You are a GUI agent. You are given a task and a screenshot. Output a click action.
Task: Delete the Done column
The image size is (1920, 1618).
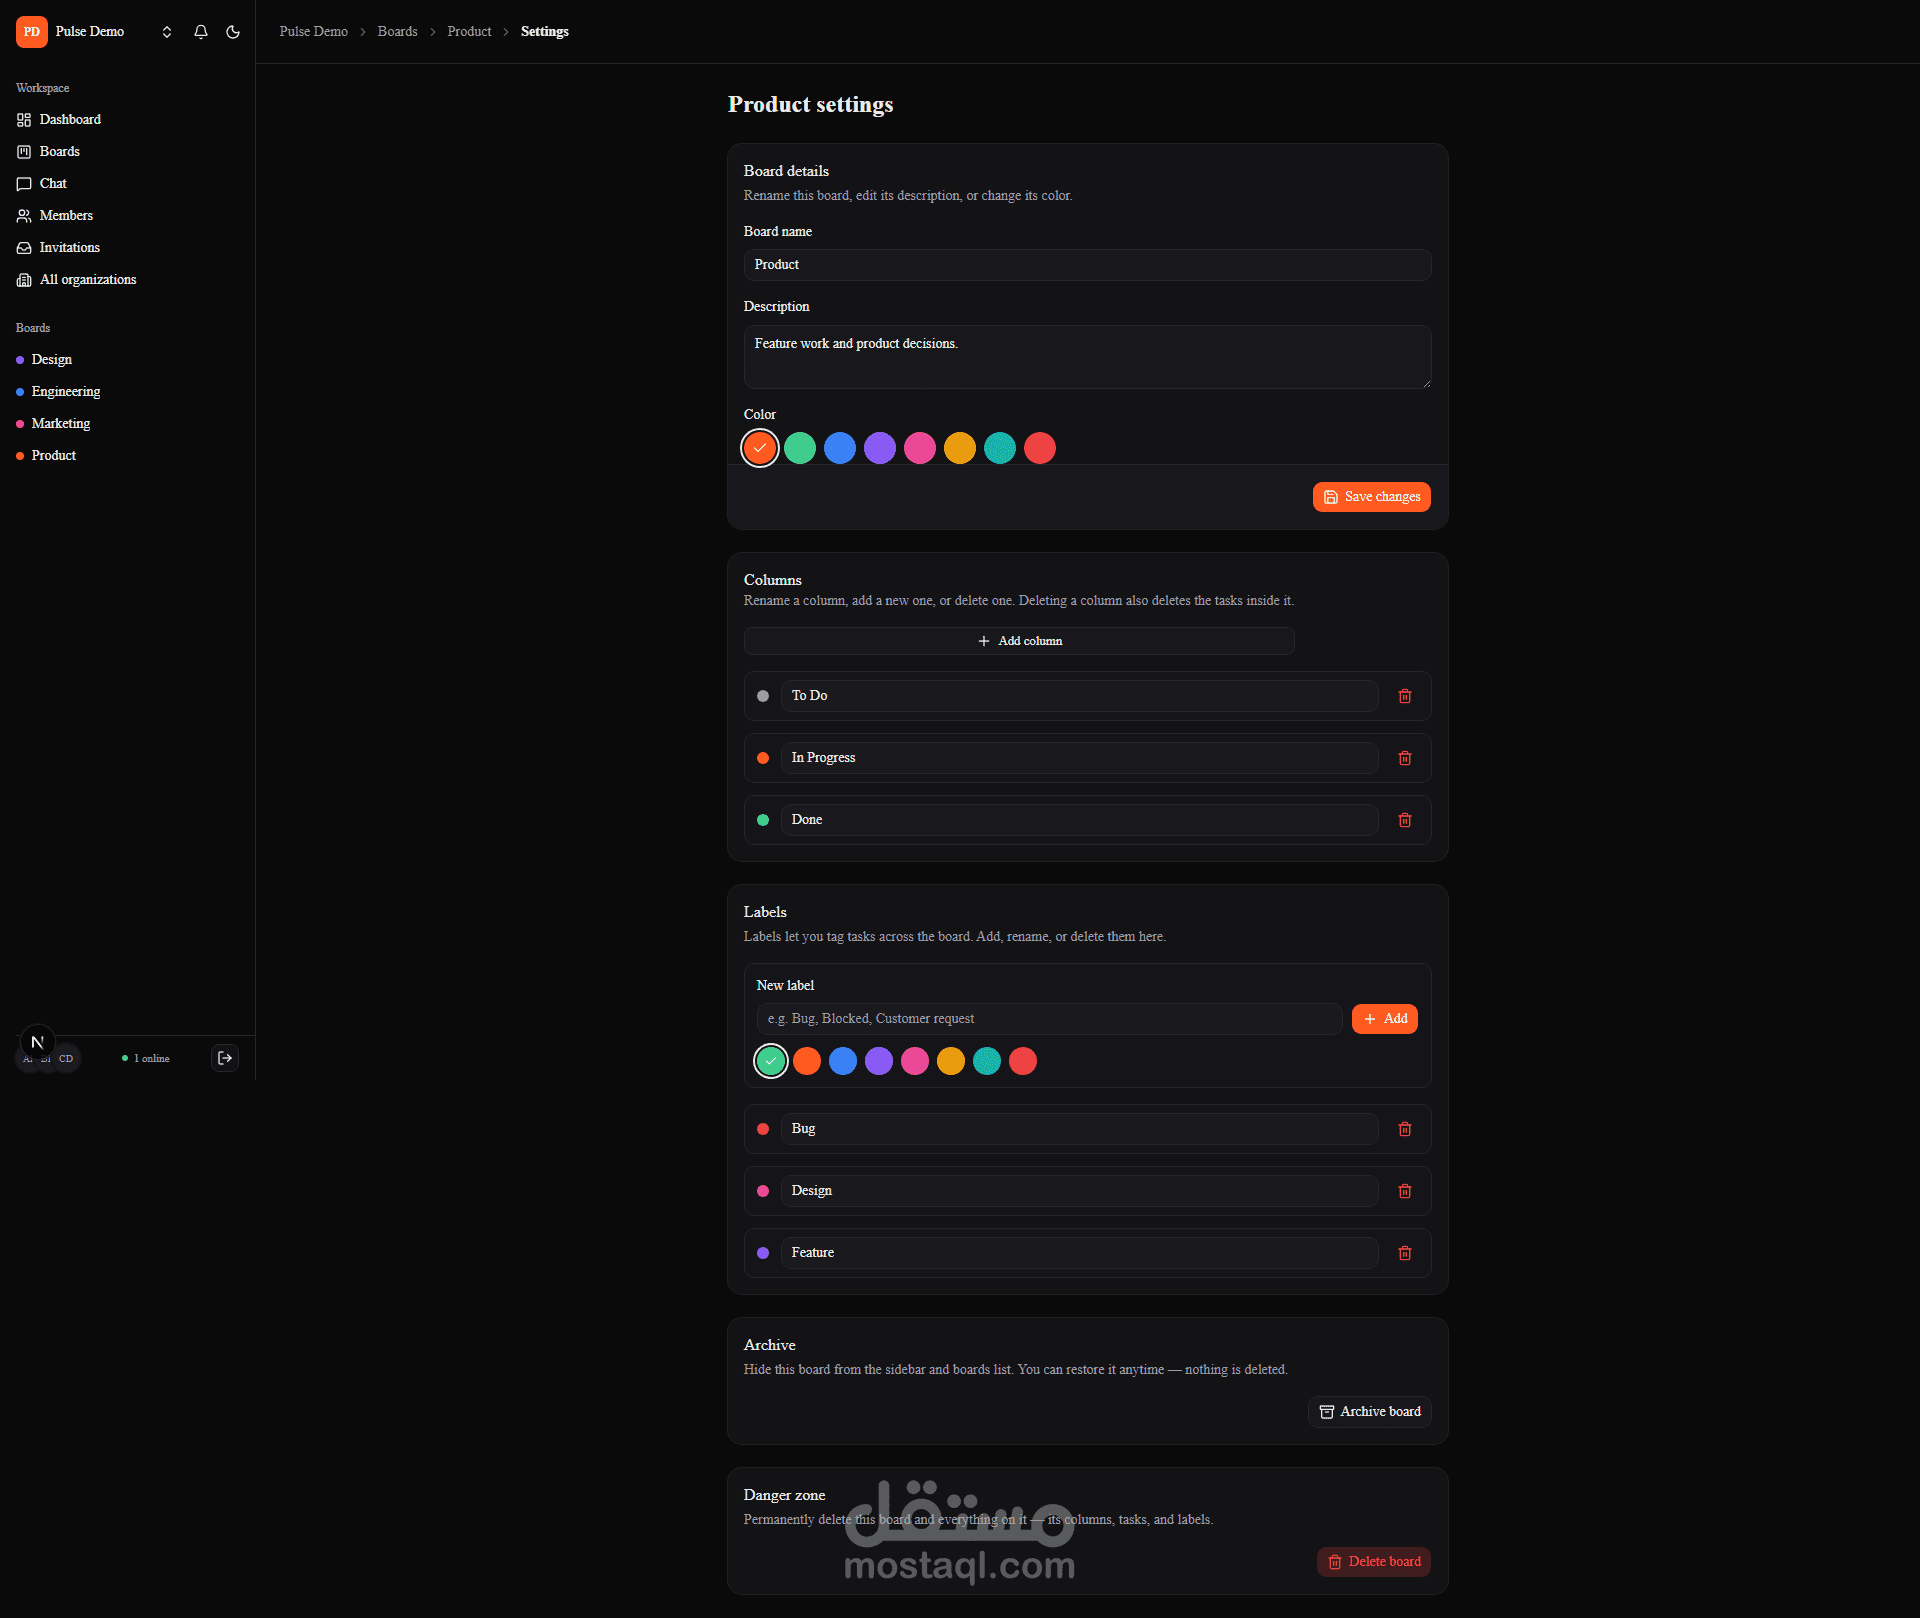click(x=1405, y=820)
